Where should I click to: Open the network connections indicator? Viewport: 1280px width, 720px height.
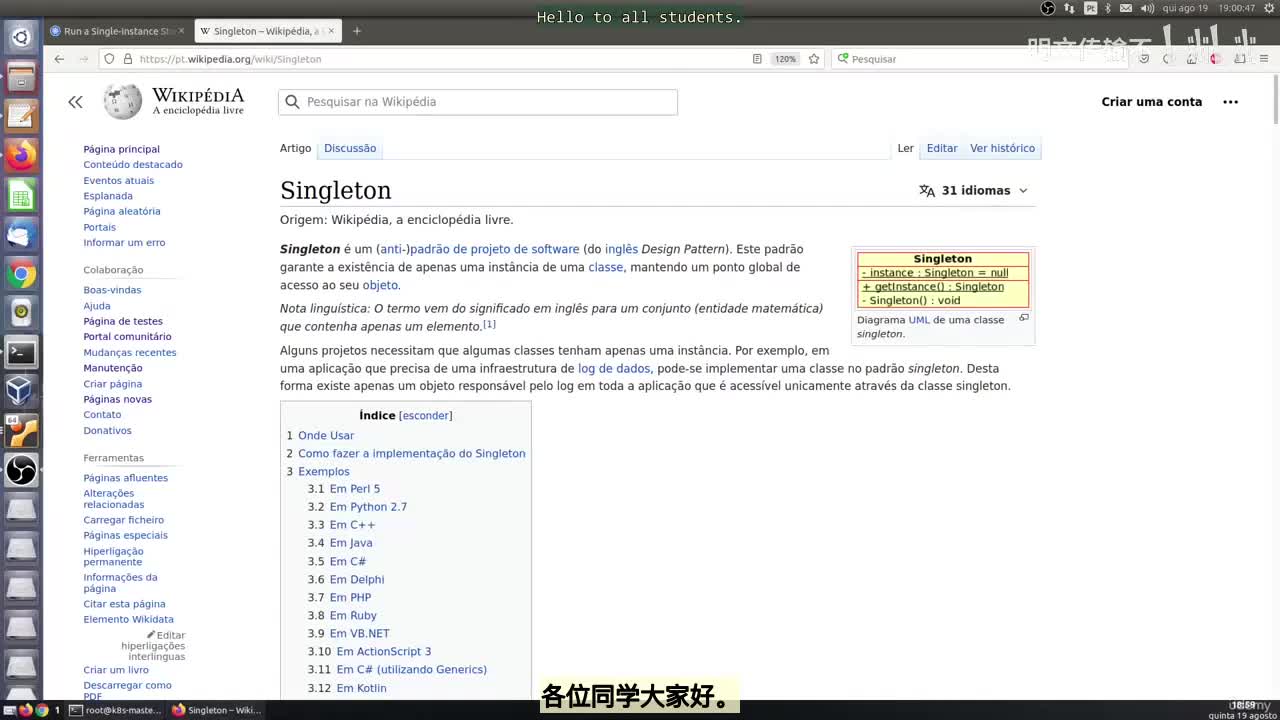(x=1069, y=8)
